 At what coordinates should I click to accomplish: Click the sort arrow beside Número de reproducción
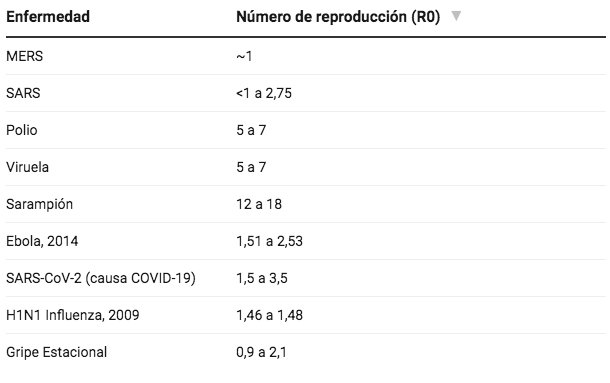click(456, 16)
